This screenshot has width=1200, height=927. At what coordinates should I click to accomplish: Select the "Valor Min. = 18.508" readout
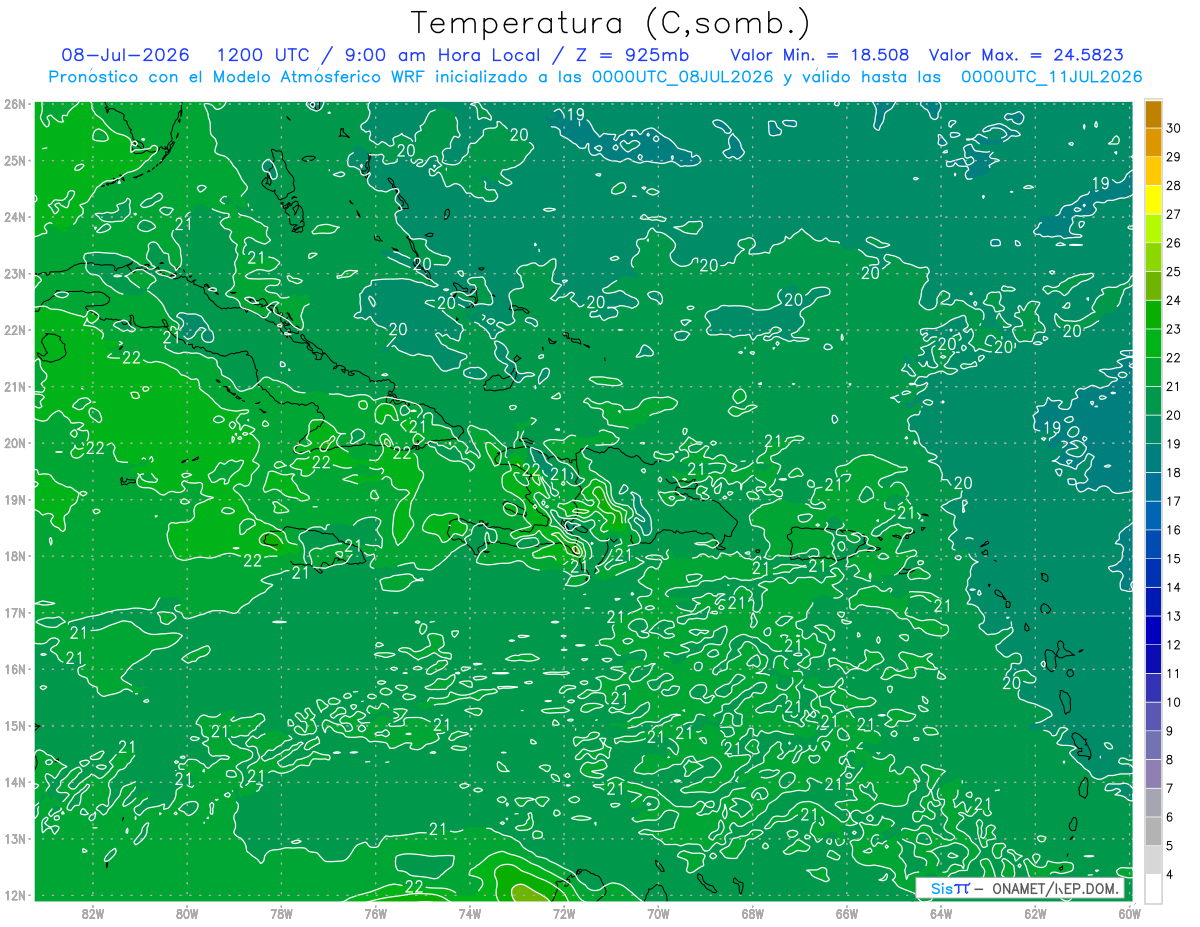820,55
